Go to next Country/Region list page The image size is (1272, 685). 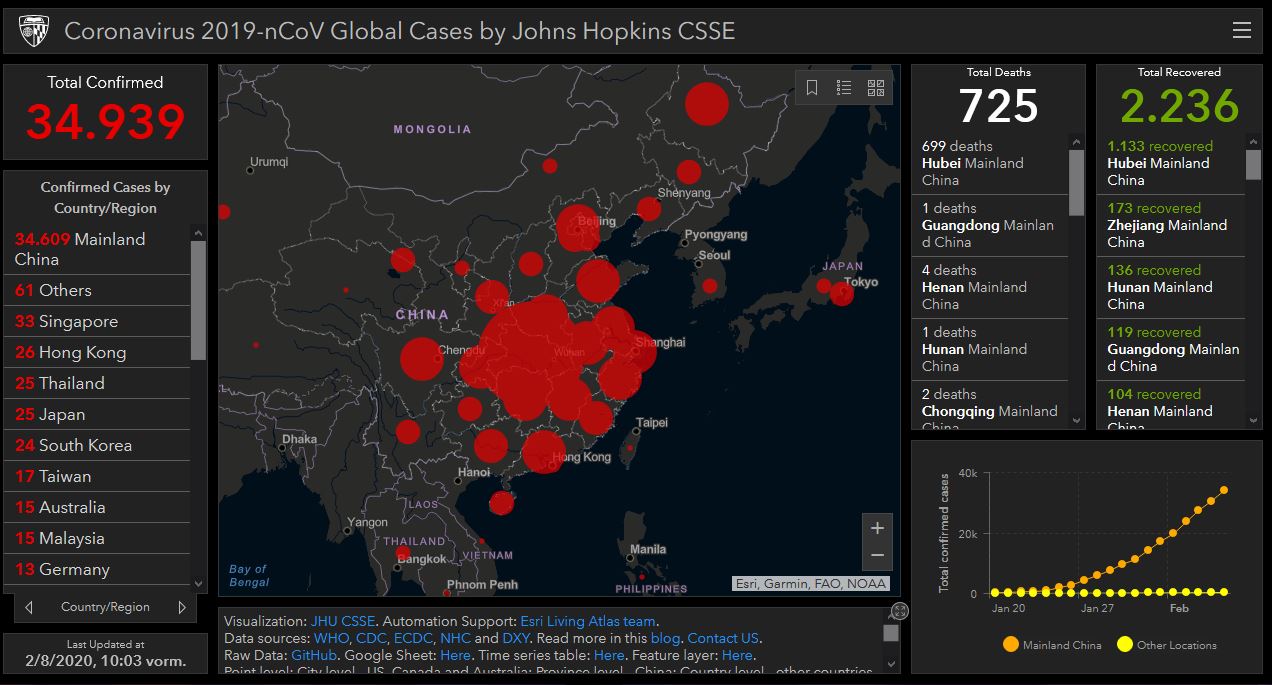[x=182, y=607]
